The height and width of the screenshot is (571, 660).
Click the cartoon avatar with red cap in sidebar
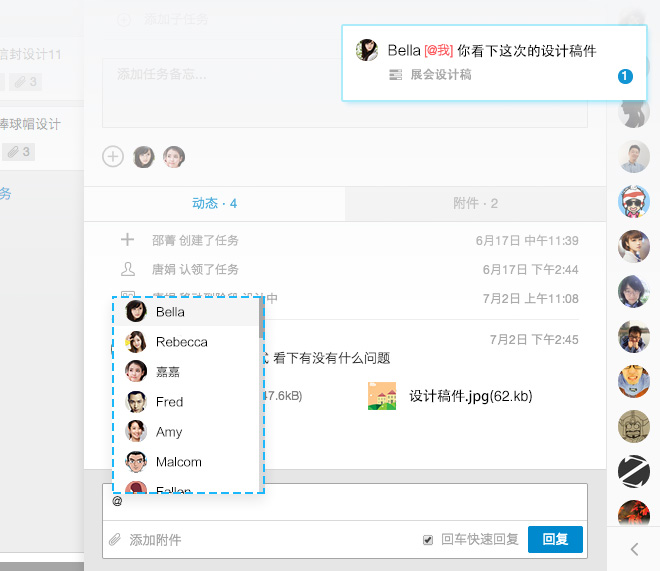tap(634, 201)
